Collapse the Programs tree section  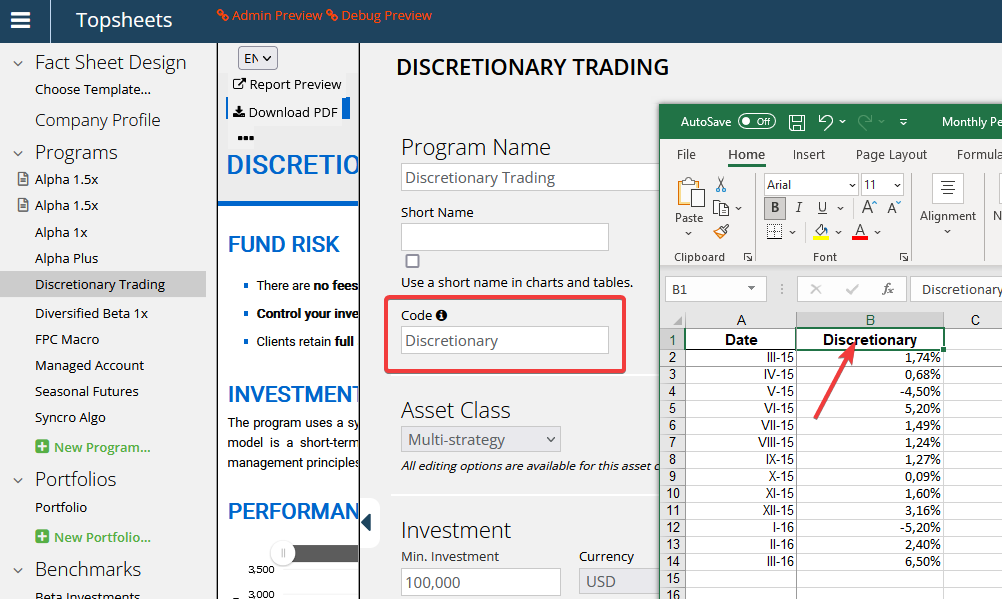pos(19,153)
